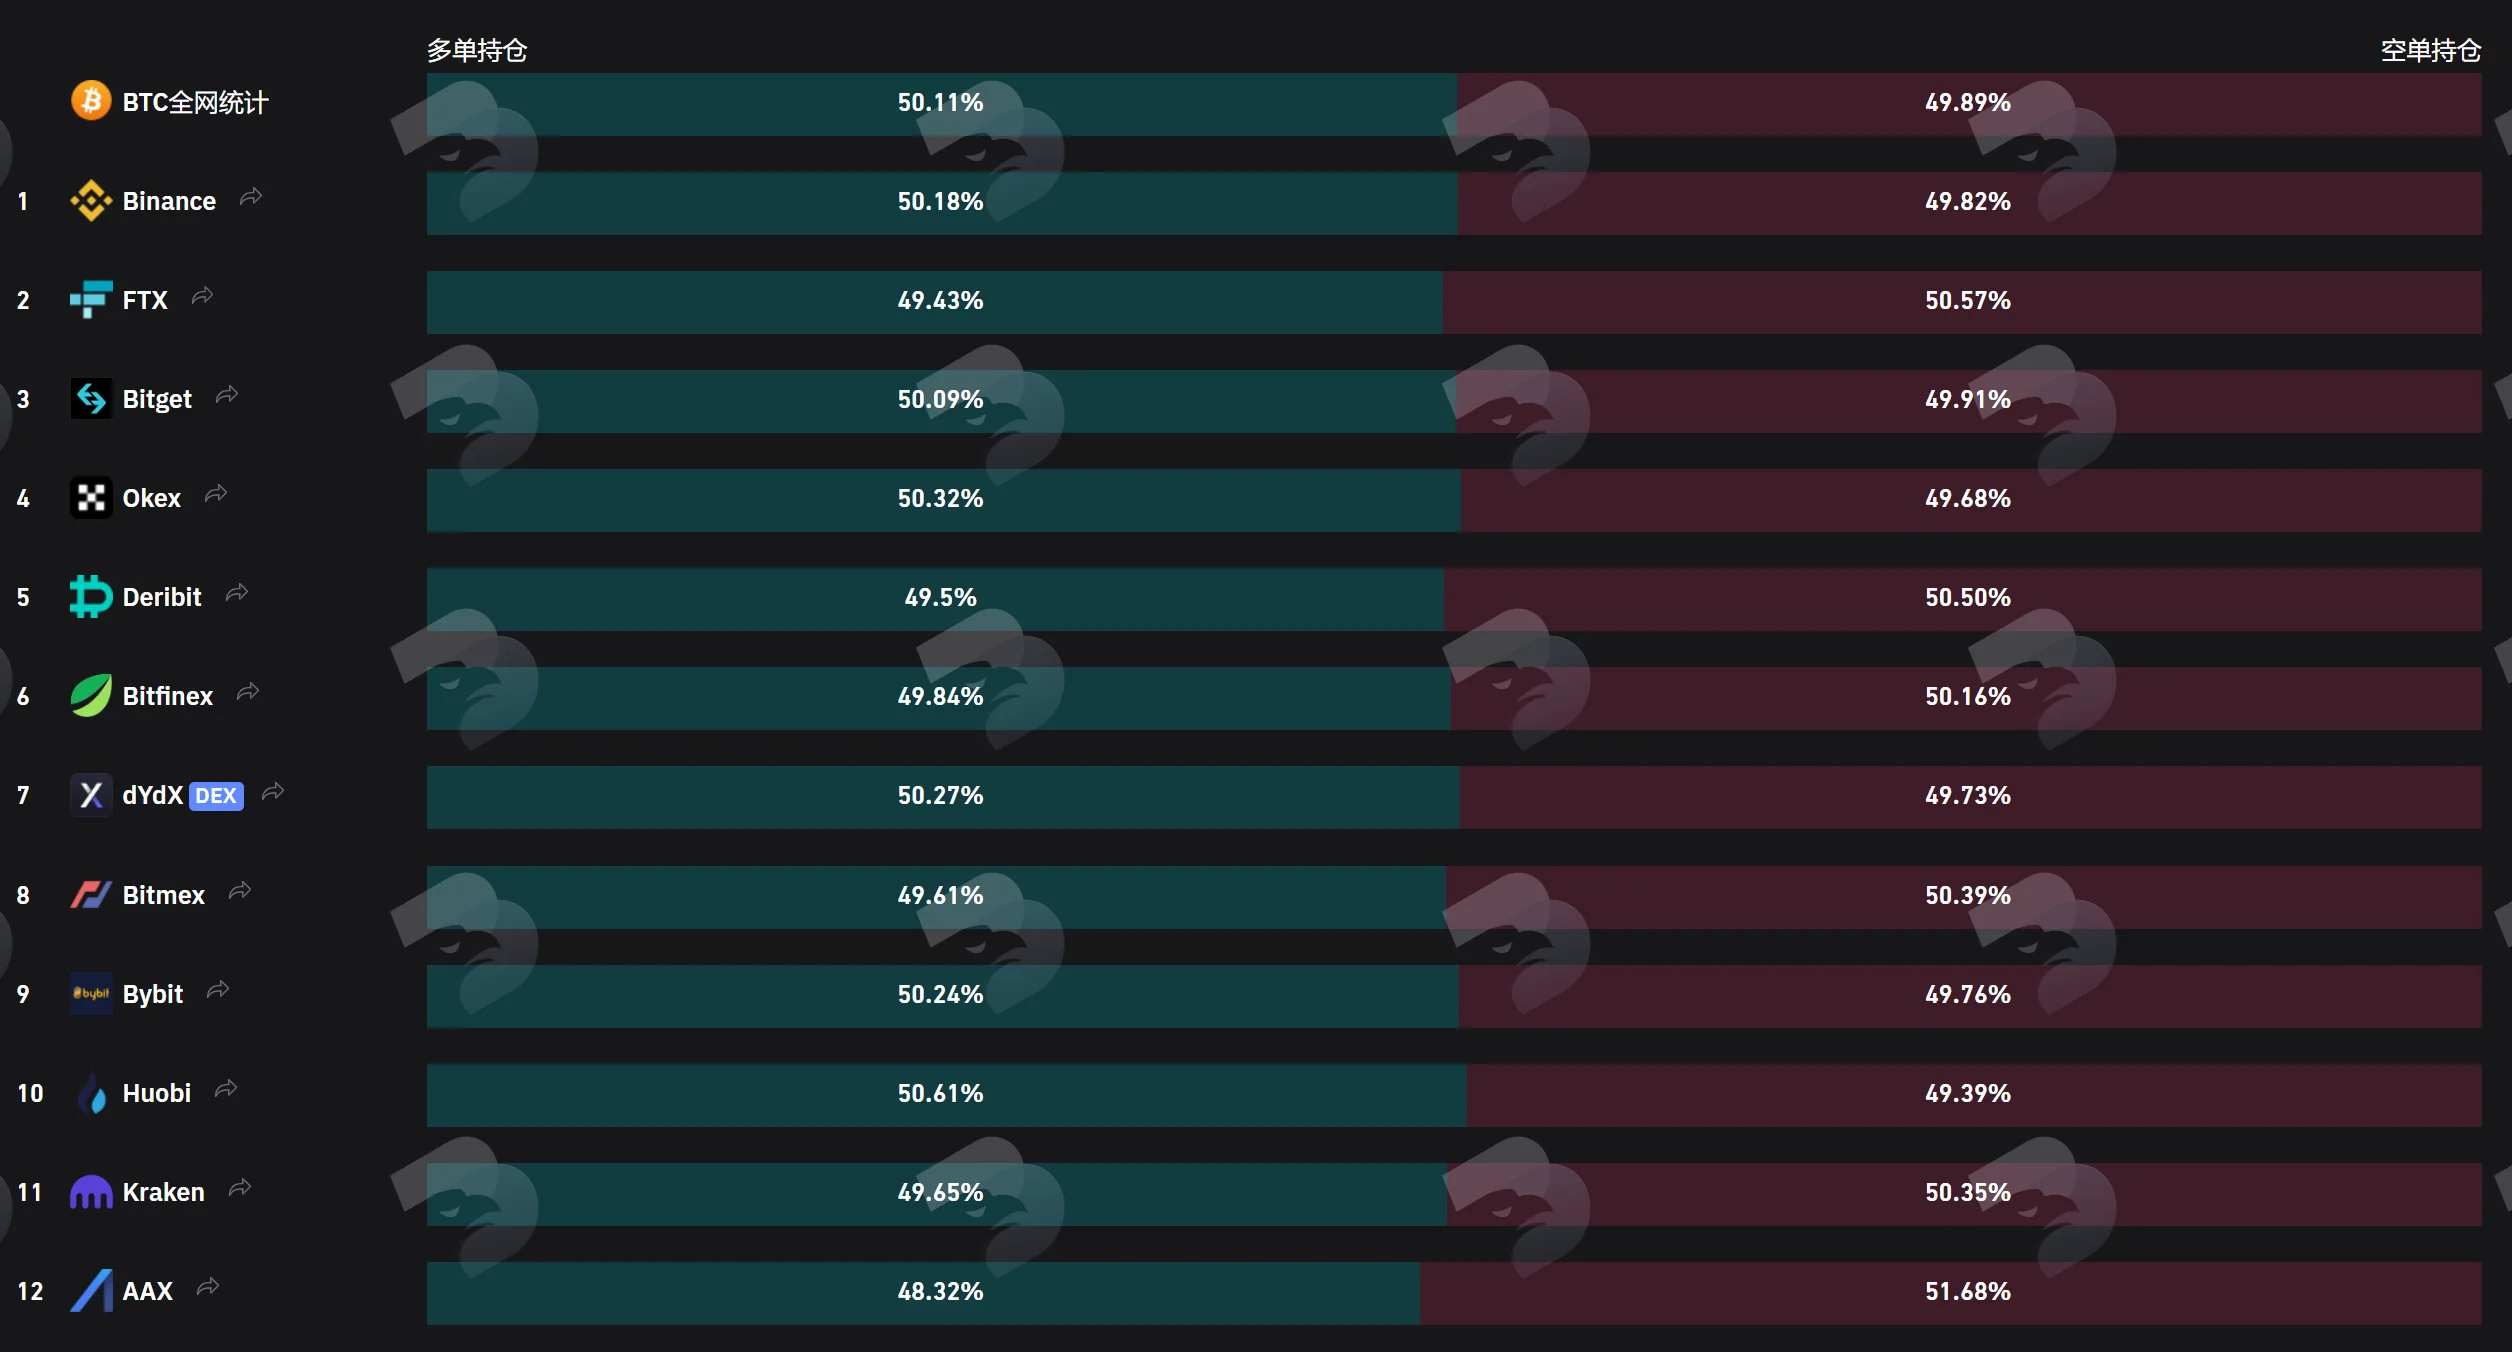Click the Kraken share arrow icon
Screen dimensions: 2512x1352
[240, 1188]
